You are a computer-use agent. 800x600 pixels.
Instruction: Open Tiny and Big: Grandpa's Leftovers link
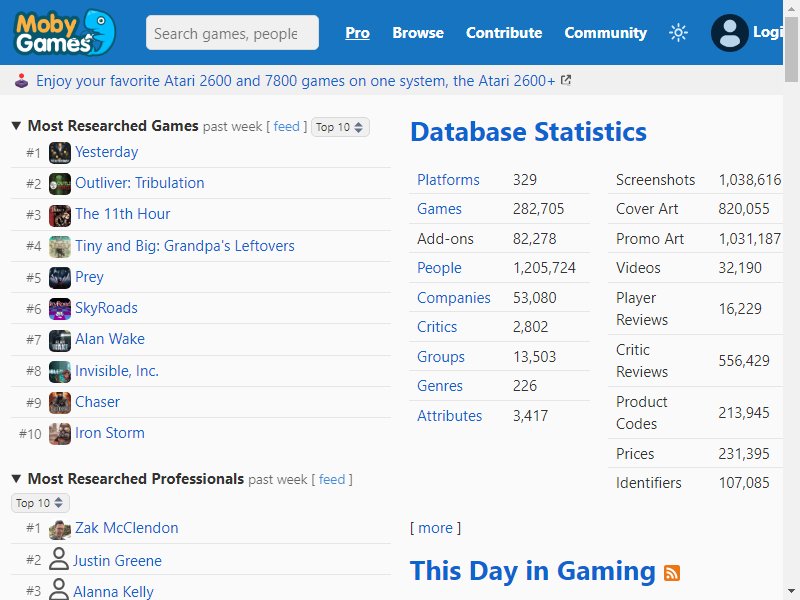pos(185,246)
